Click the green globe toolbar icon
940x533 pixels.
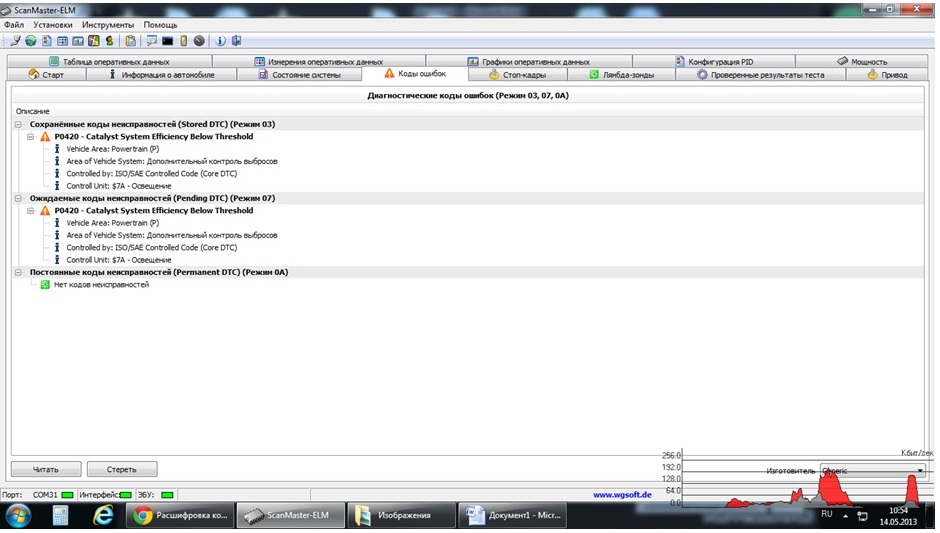(31, 41)
